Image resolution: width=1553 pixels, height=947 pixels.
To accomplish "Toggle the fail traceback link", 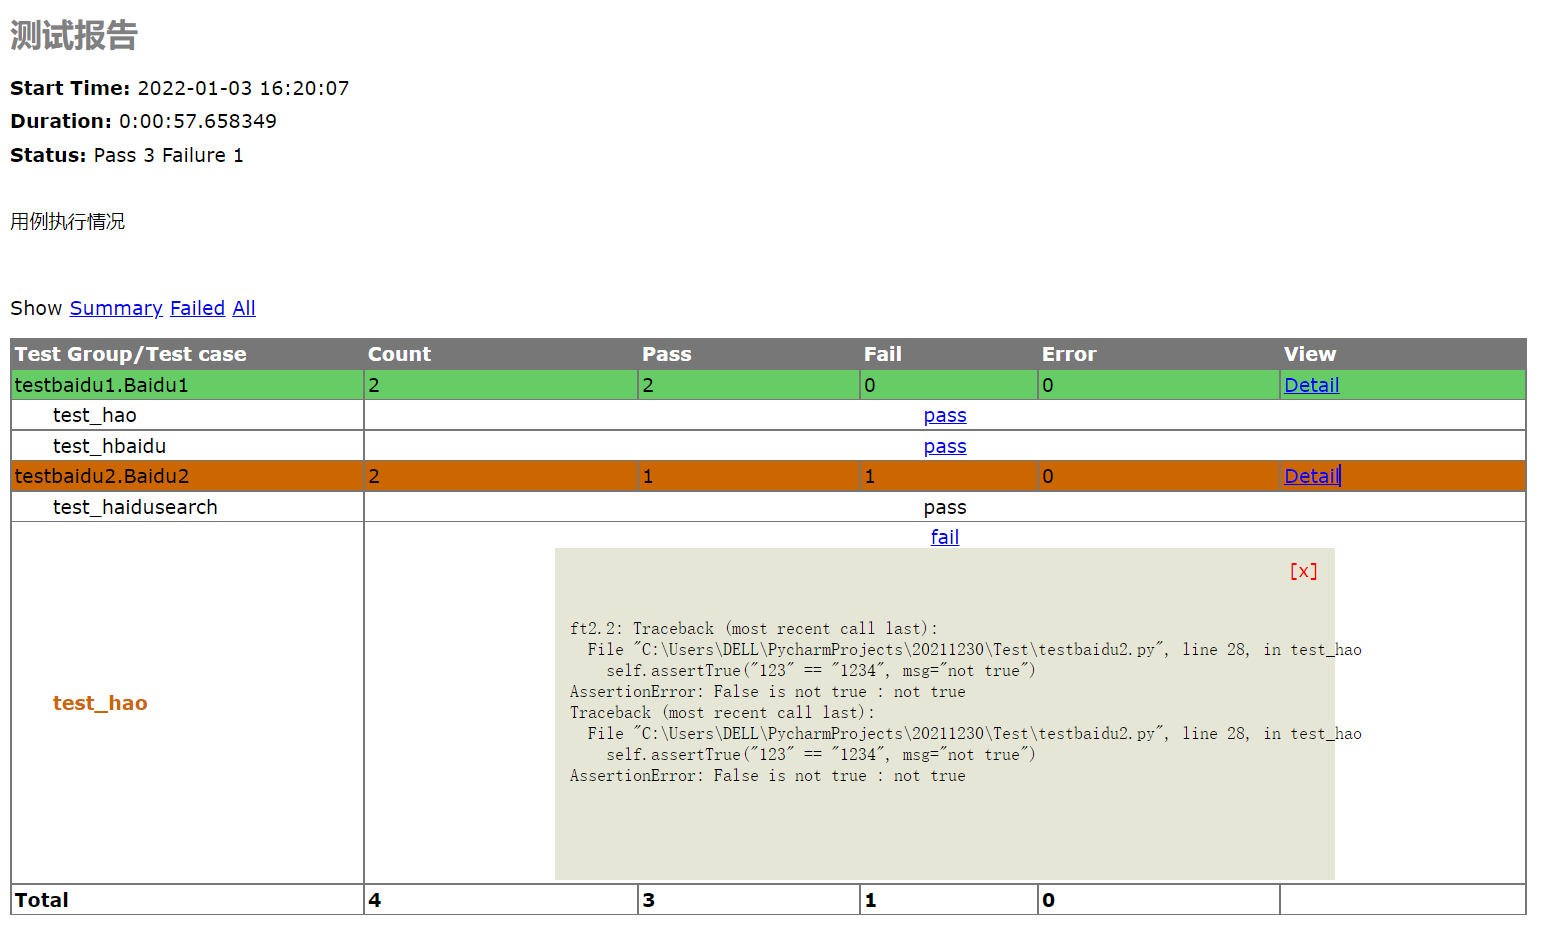I will coord(945,537).
